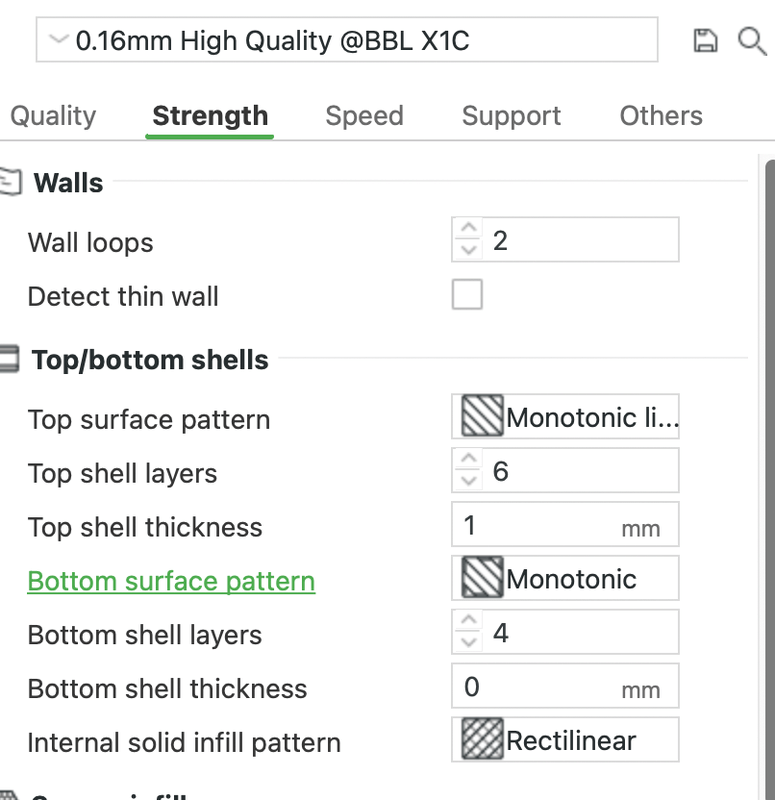Click the save preset floppy disk icon

pyautogui.click(x=705, y=40)
